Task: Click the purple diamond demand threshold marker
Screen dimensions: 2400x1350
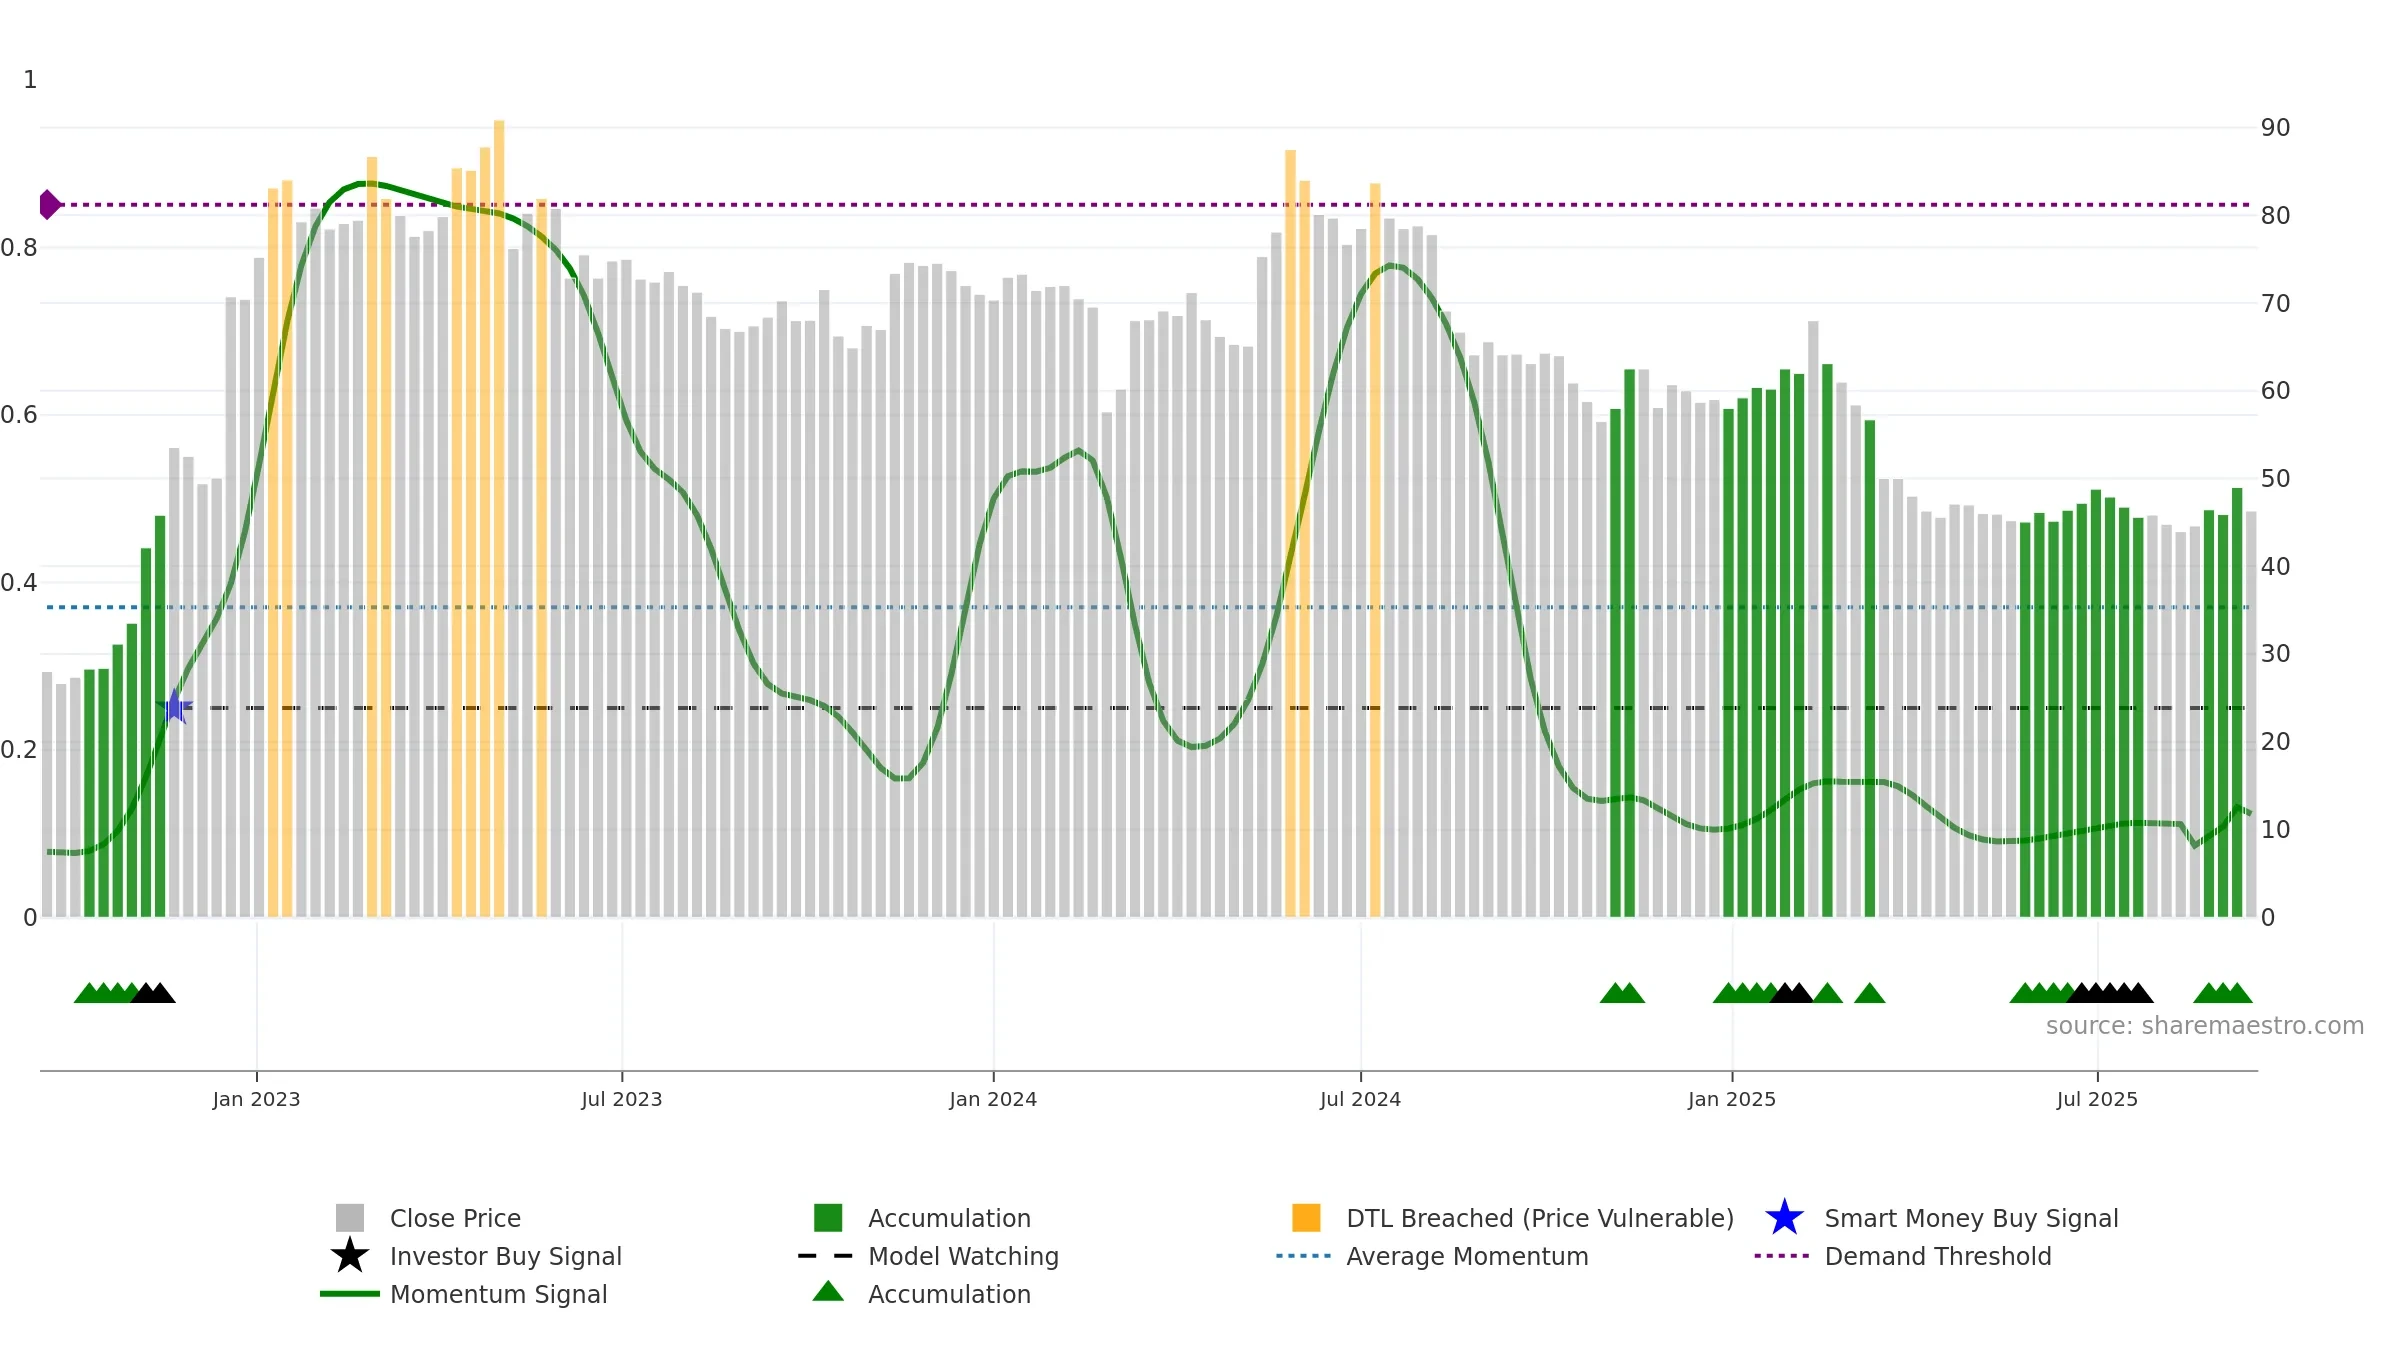Action: (49, 205)
